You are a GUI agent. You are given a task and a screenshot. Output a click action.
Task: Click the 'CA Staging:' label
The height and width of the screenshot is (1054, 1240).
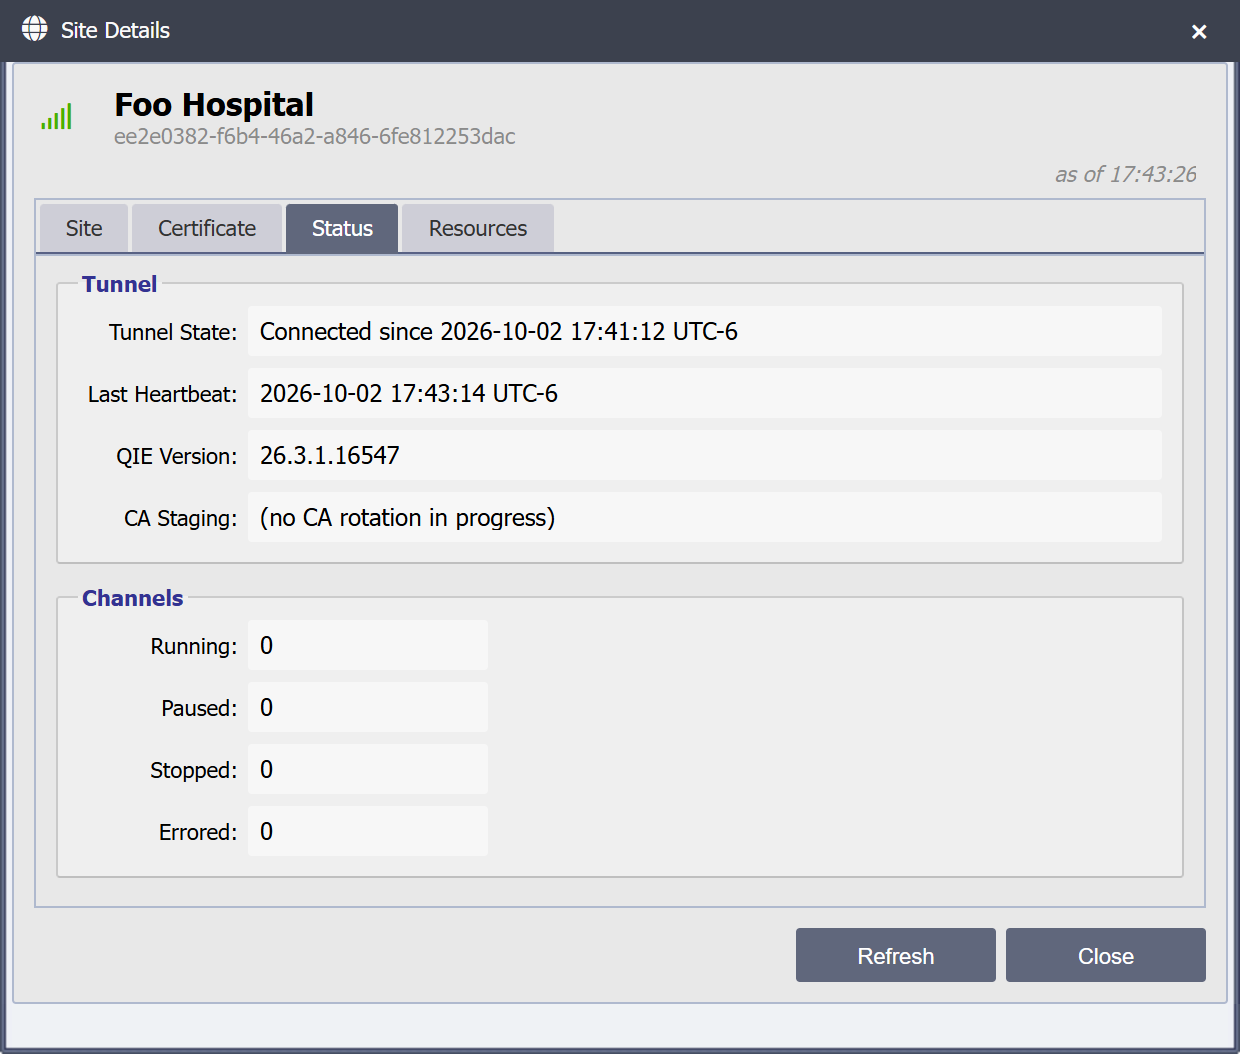point(181,518)
